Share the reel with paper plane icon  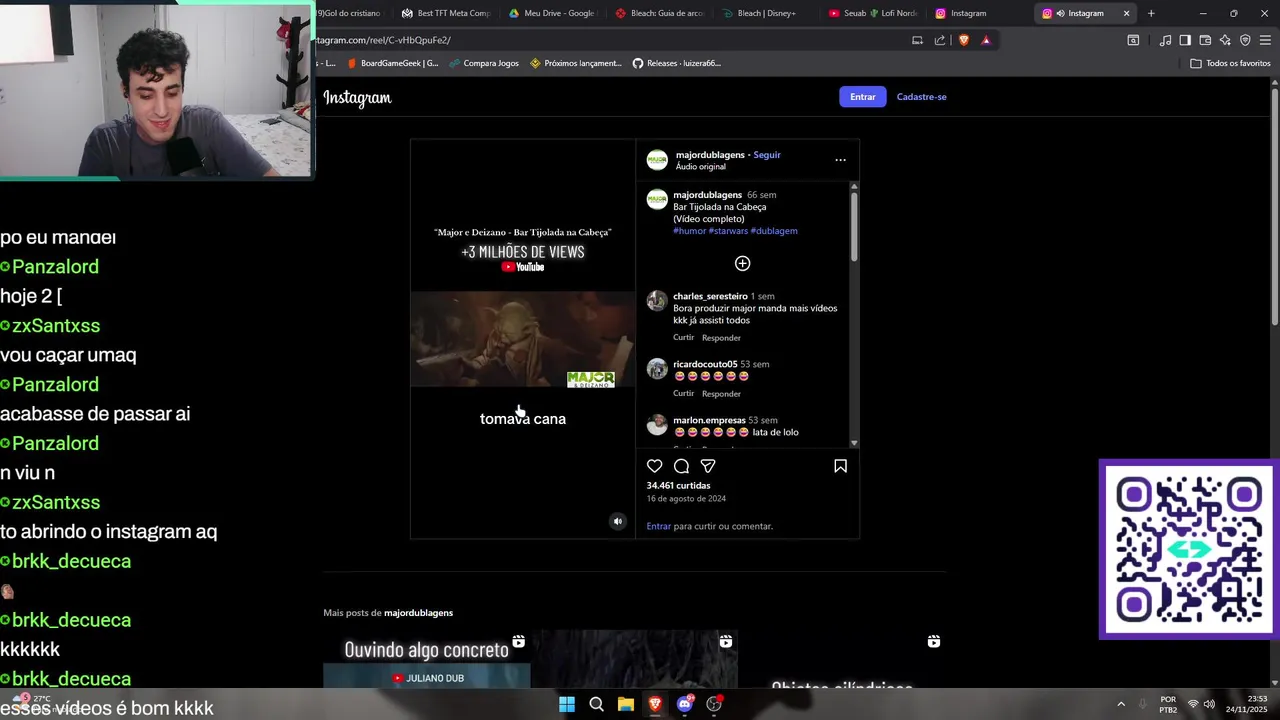coord(708,466)
